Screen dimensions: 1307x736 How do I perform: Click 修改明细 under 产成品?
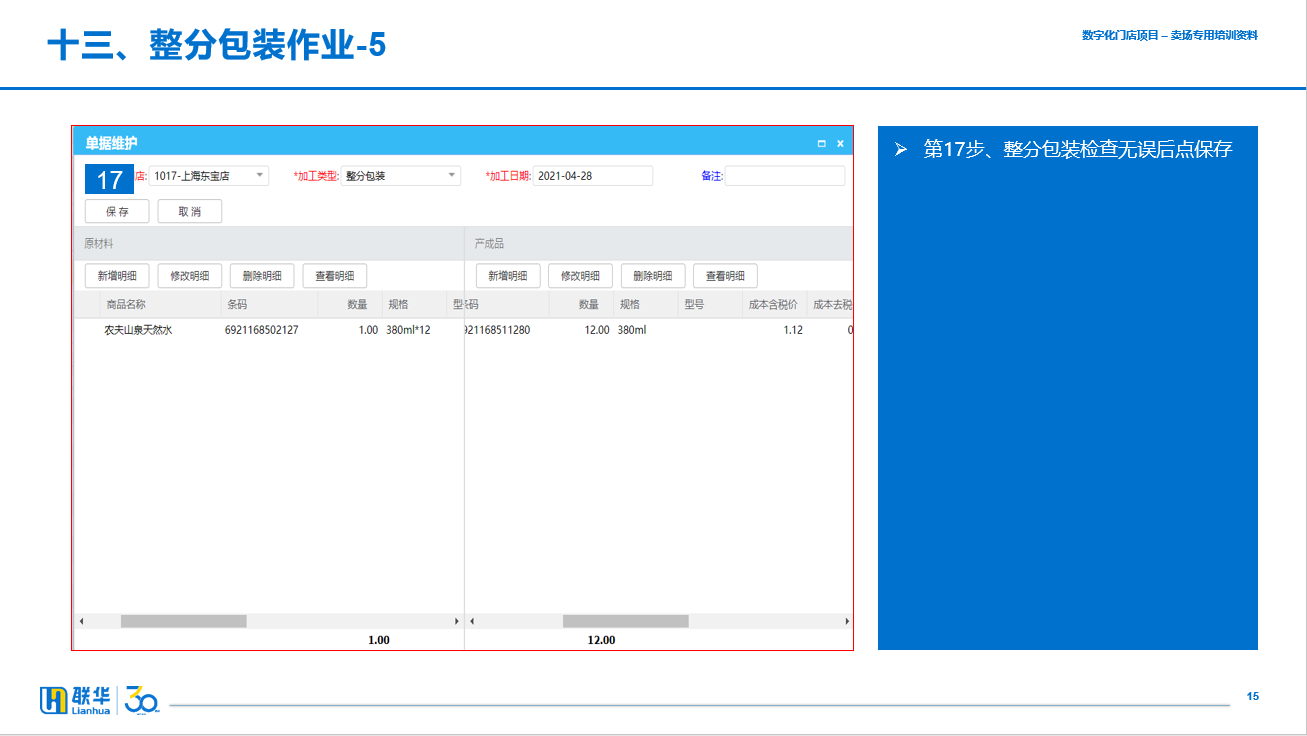point(580,276)
